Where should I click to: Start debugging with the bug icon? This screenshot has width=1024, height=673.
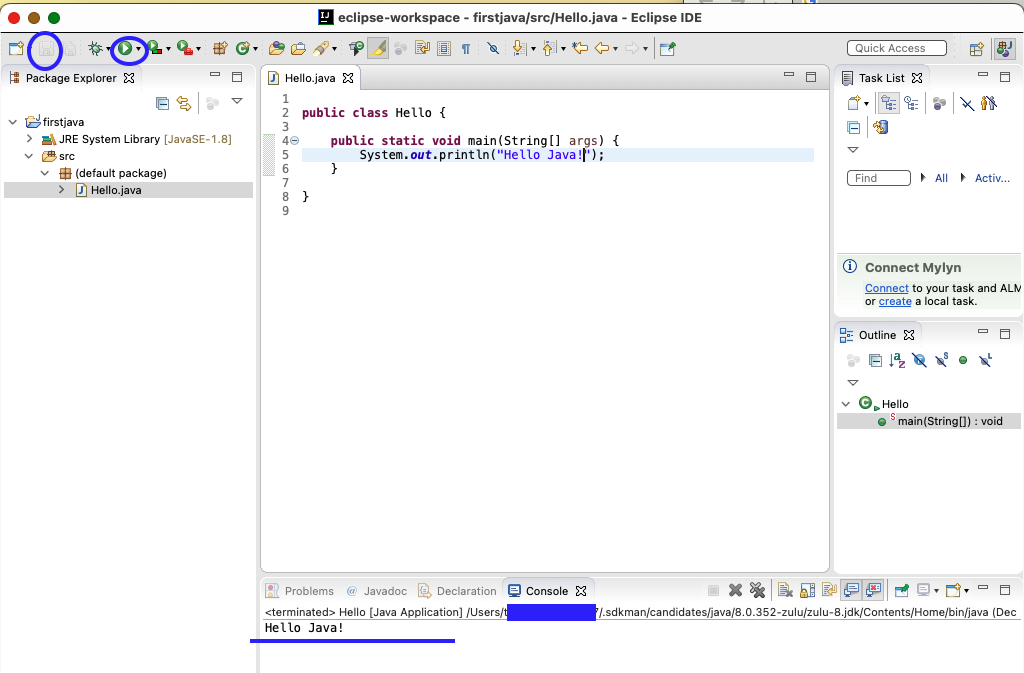pos(95,48)
